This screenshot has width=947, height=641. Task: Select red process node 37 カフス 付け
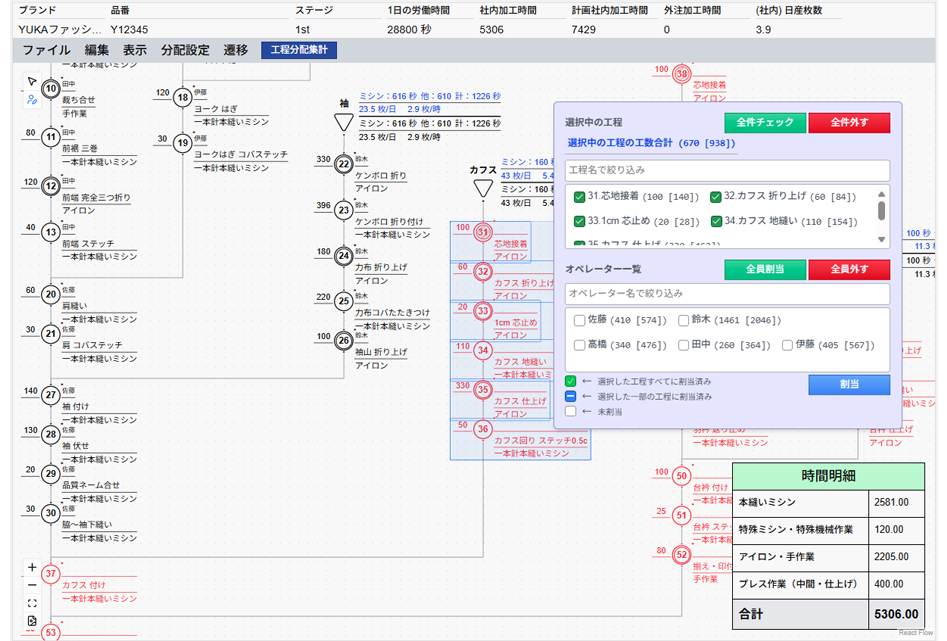coord(51,573)
